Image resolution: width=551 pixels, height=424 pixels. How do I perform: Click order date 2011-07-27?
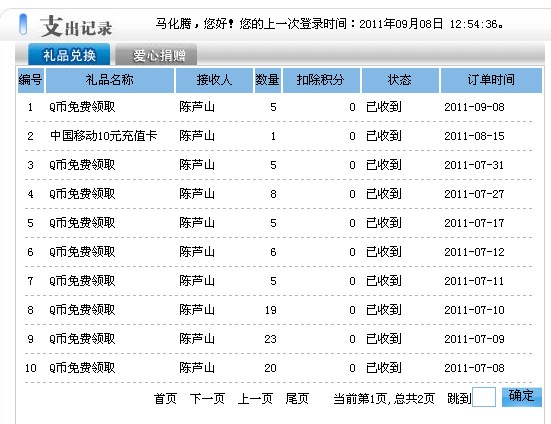(x=474, y=194)
